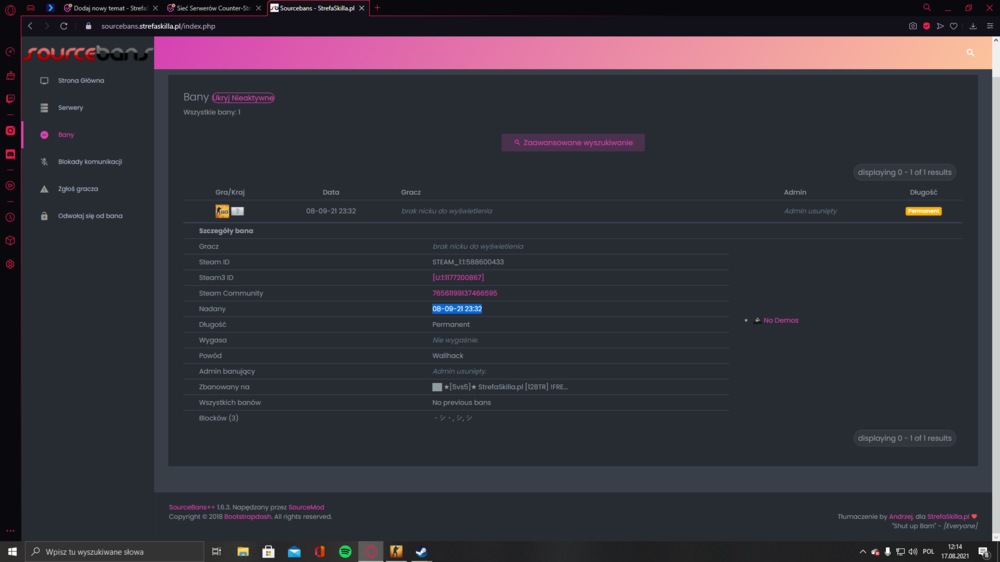Image resolution: width=1000 pixels, height=562 pixels.
Task: Open SourceMod footer link
Action: click(x=306, y=507)
